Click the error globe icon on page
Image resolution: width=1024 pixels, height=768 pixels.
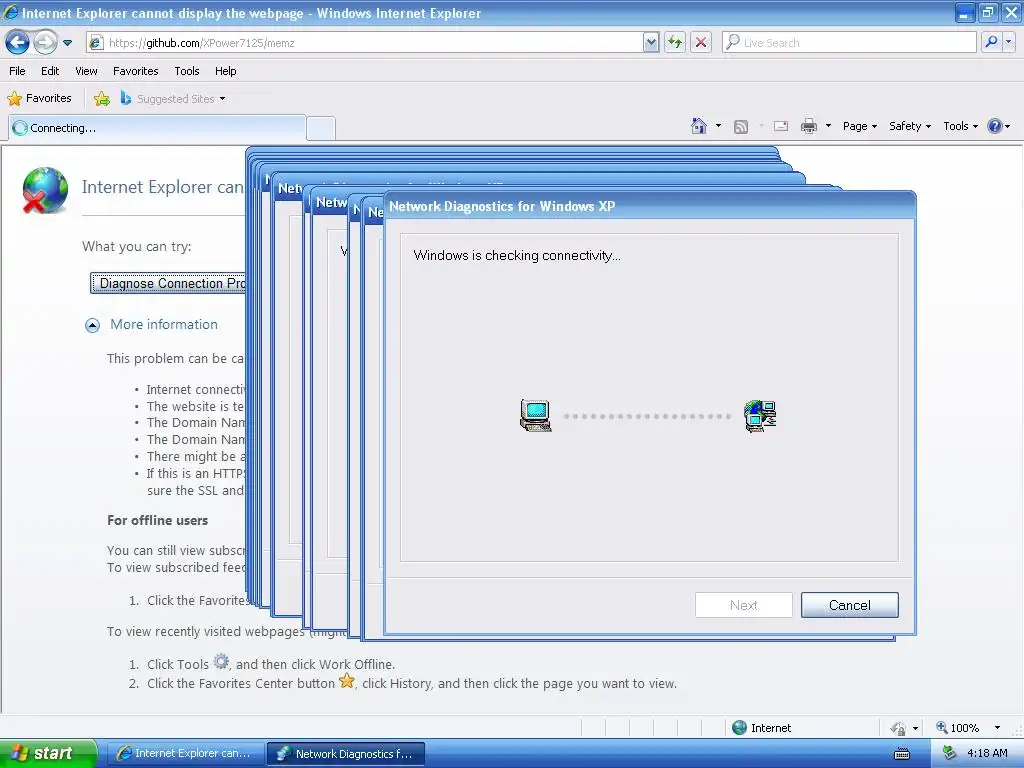[45, 190]
